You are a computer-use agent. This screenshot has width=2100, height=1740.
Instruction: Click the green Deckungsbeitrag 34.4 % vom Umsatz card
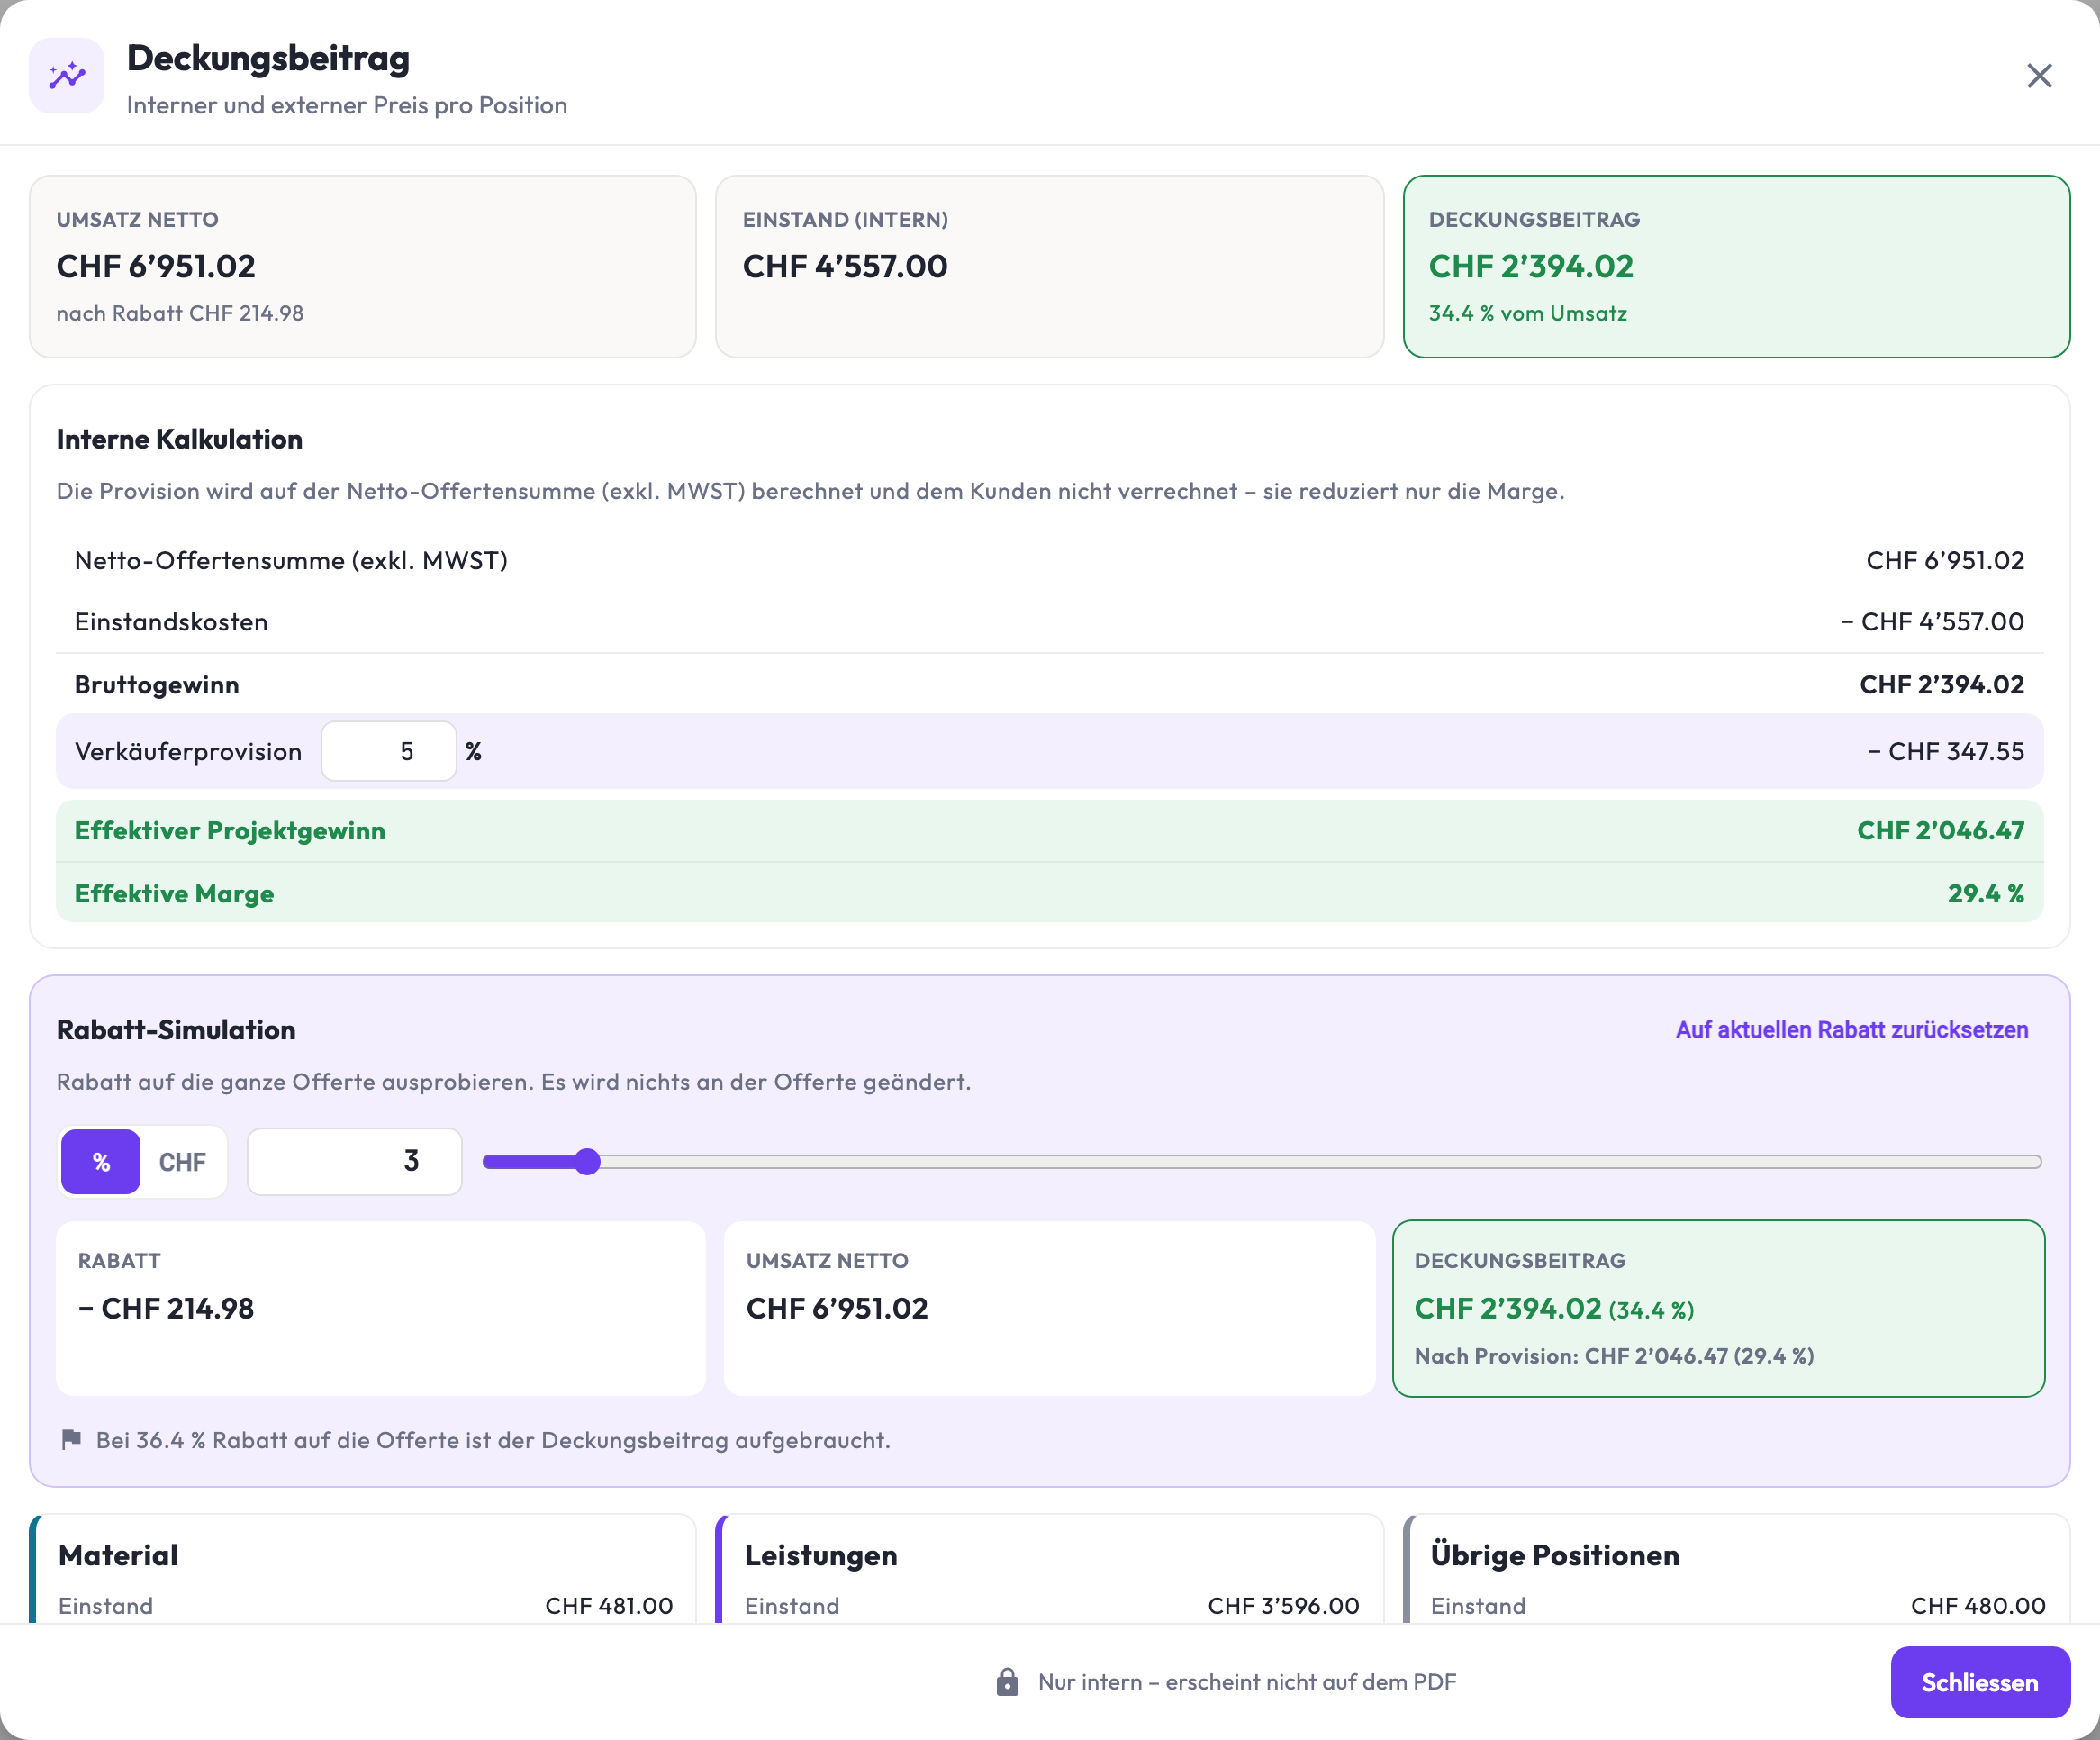click(1736, 266)
